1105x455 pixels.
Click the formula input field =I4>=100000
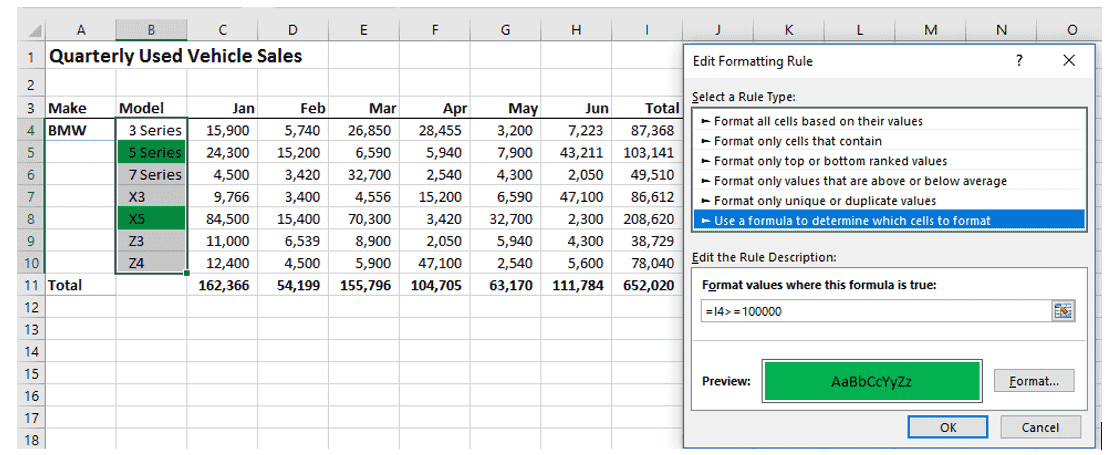pyautogui.click(x=875, y=311)
